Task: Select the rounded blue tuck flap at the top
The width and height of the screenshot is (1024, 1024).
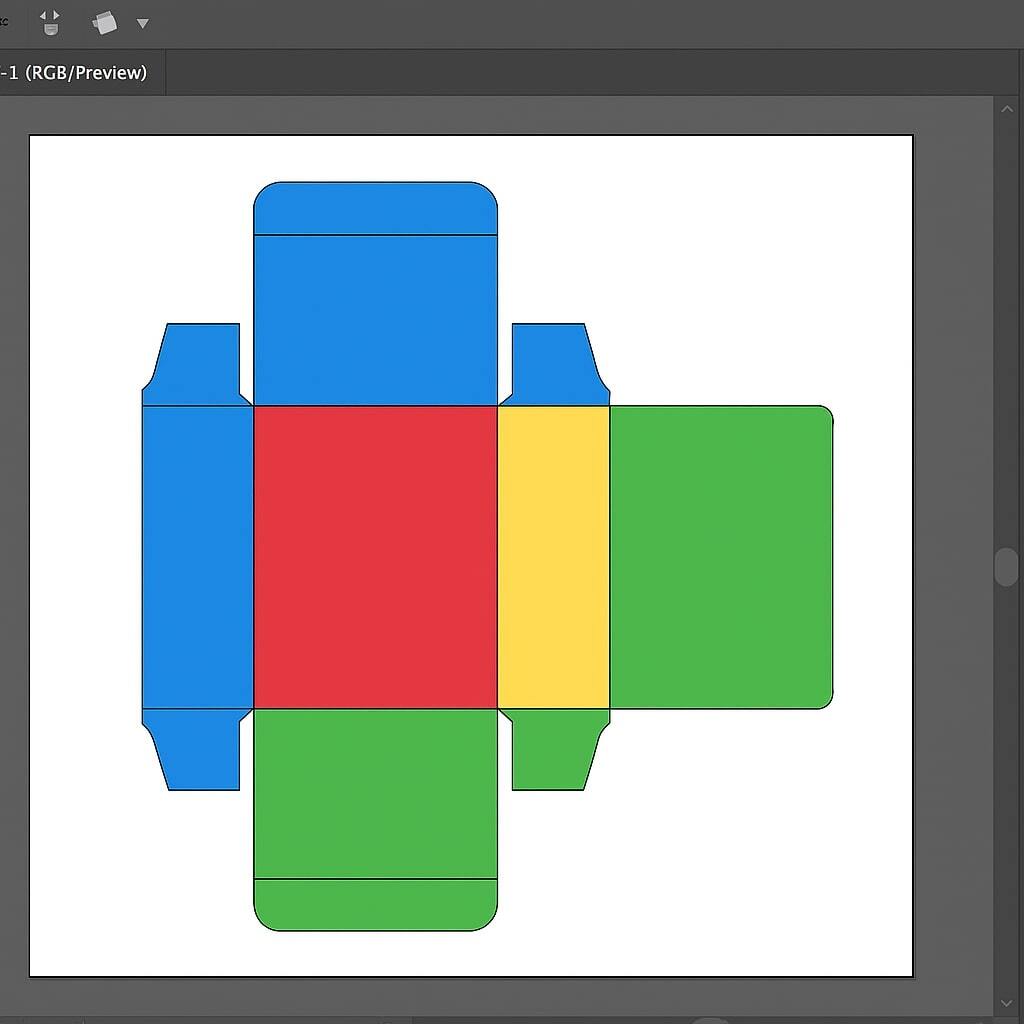Action: coord(376,208)
